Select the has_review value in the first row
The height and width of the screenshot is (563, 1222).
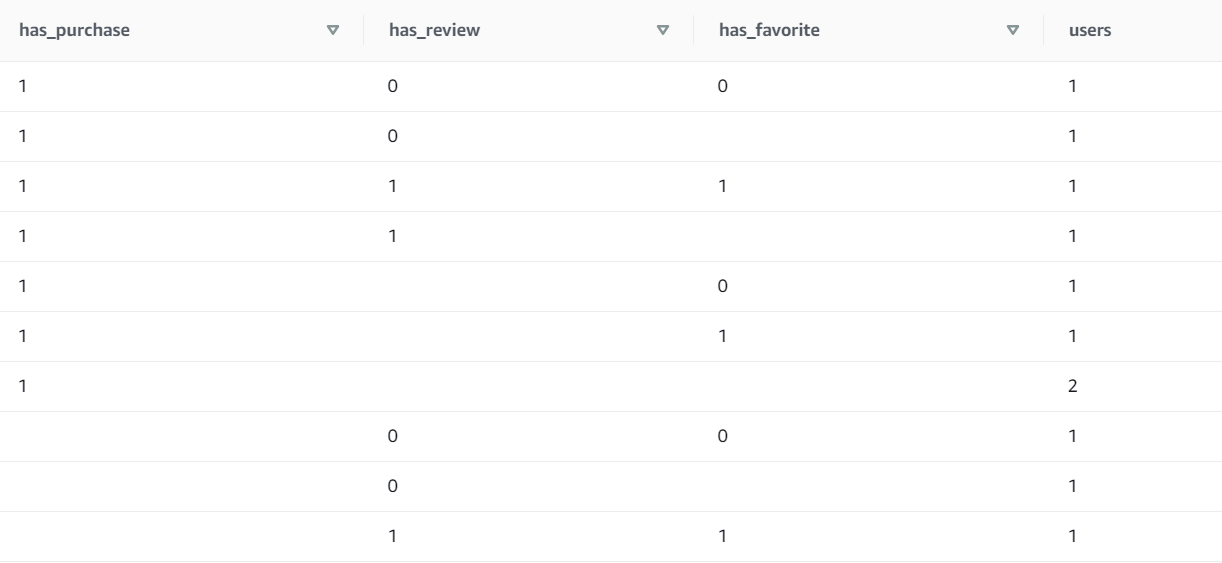tap(393, 86)
